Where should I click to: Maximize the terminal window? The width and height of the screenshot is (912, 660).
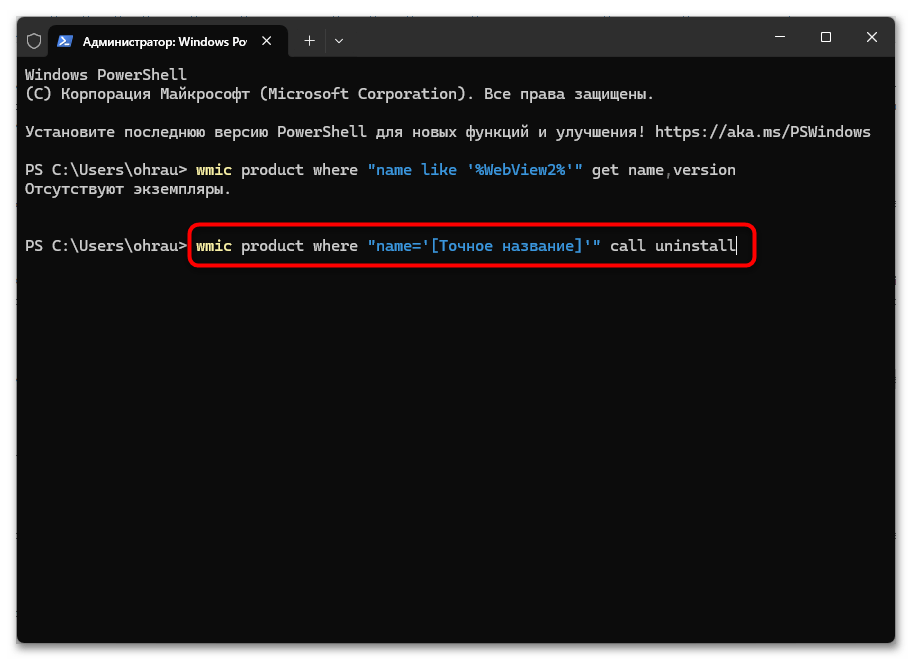point(826,38)
